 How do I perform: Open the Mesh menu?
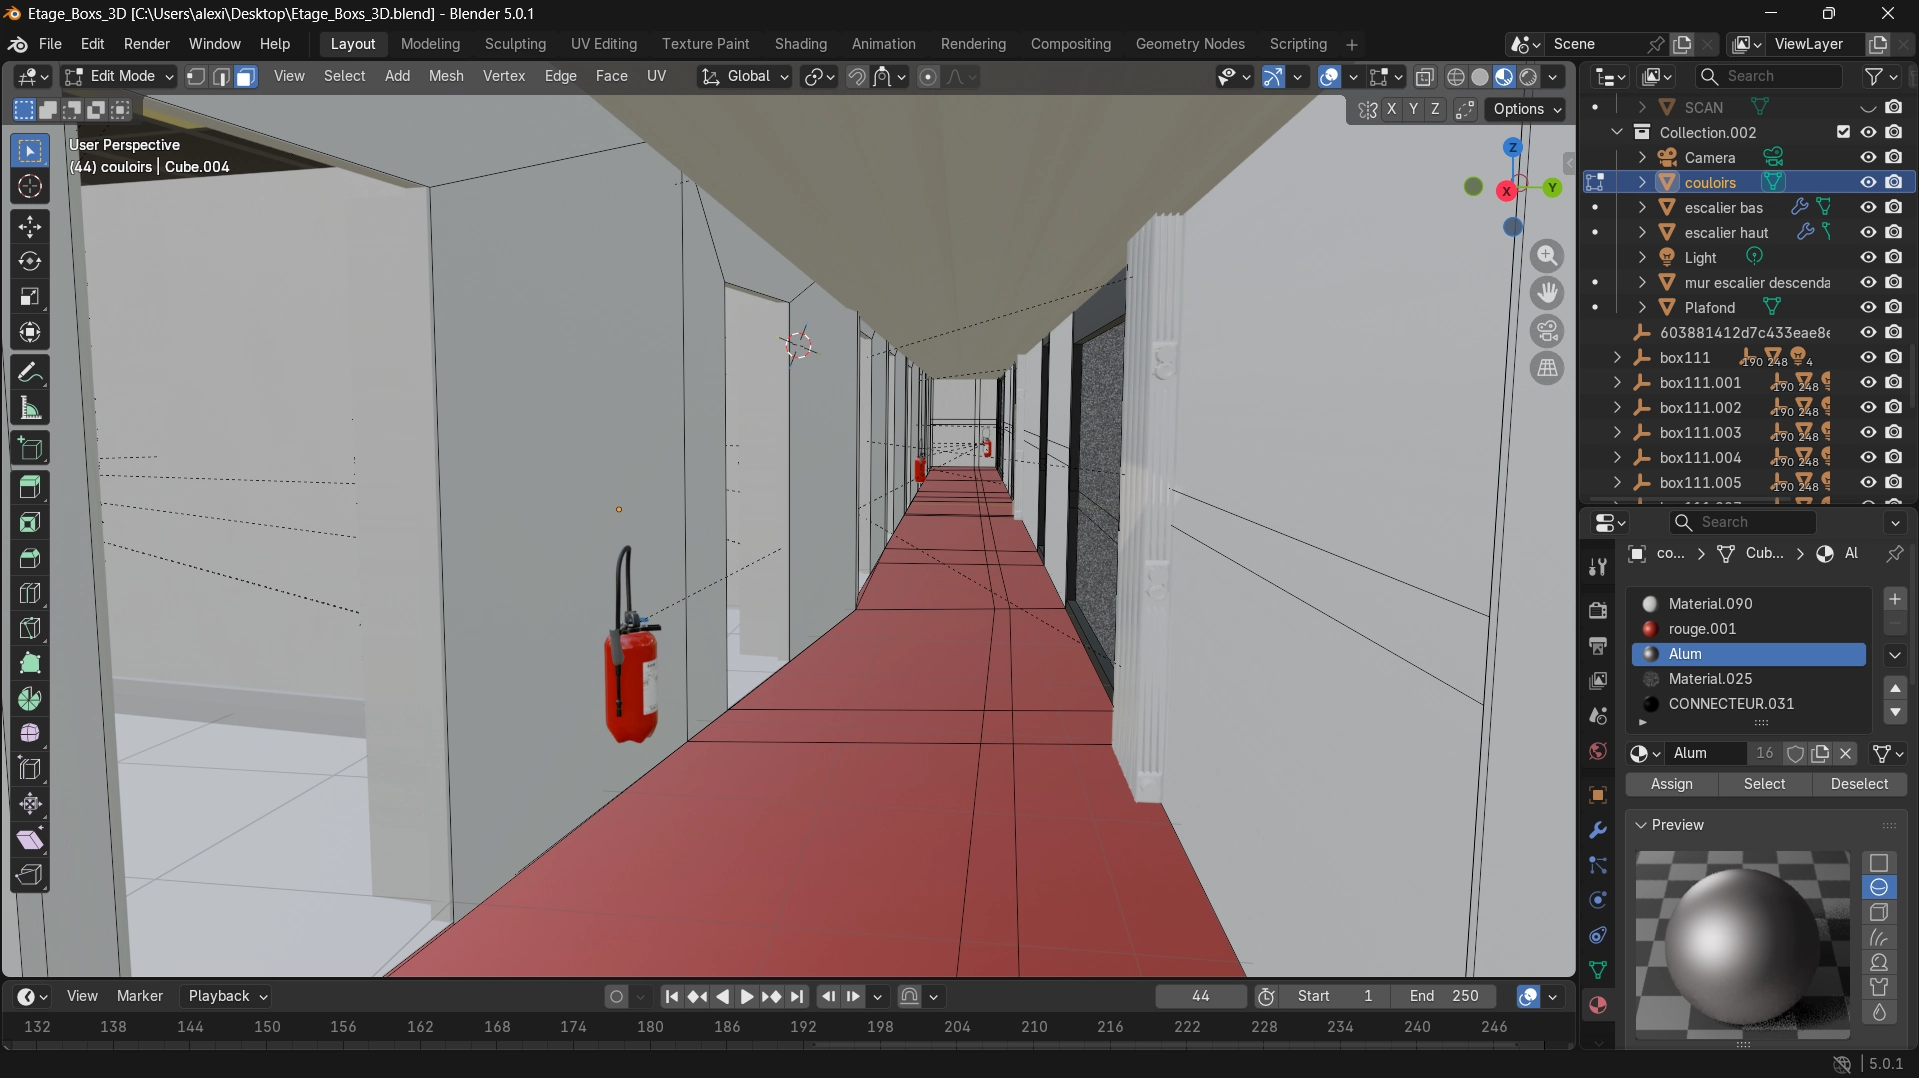pyautogui.click(x=446, y=76)
